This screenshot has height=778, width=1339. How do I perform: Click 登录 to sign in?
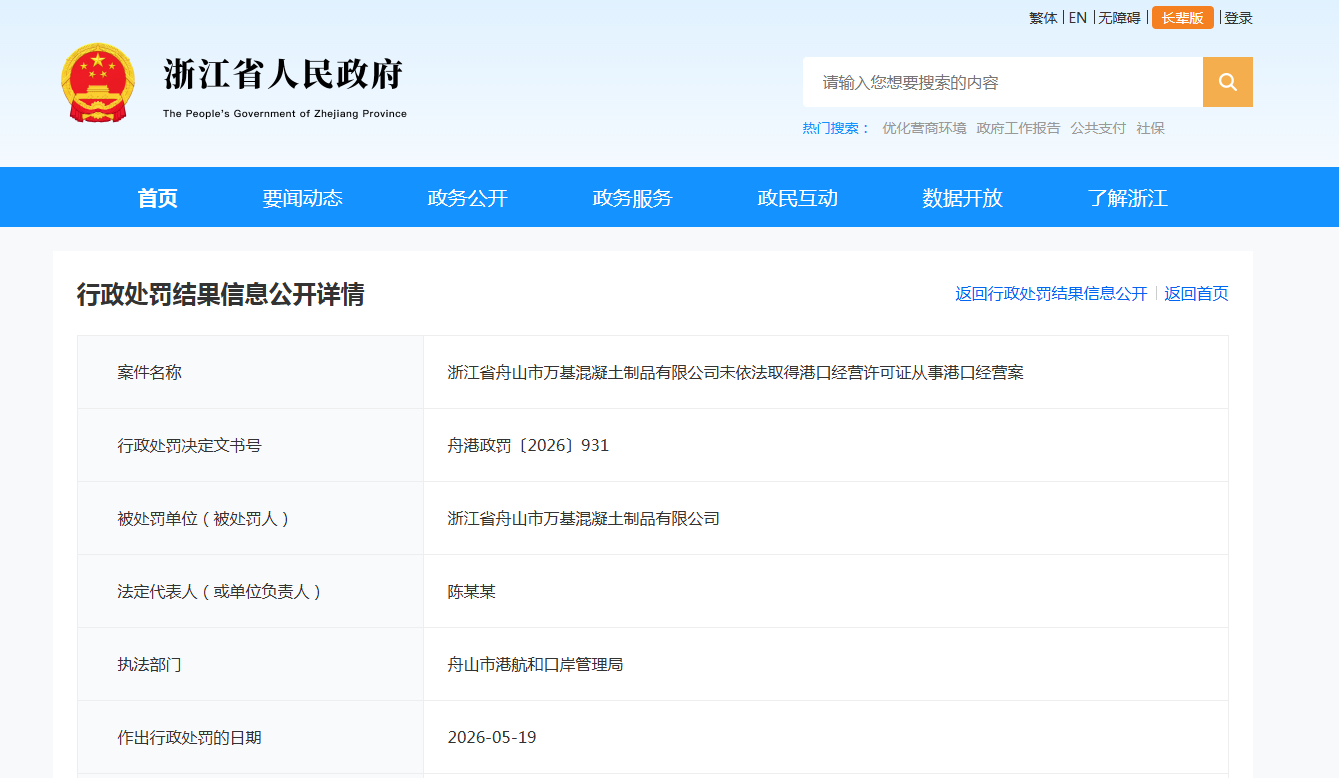tap(1238, 18)
